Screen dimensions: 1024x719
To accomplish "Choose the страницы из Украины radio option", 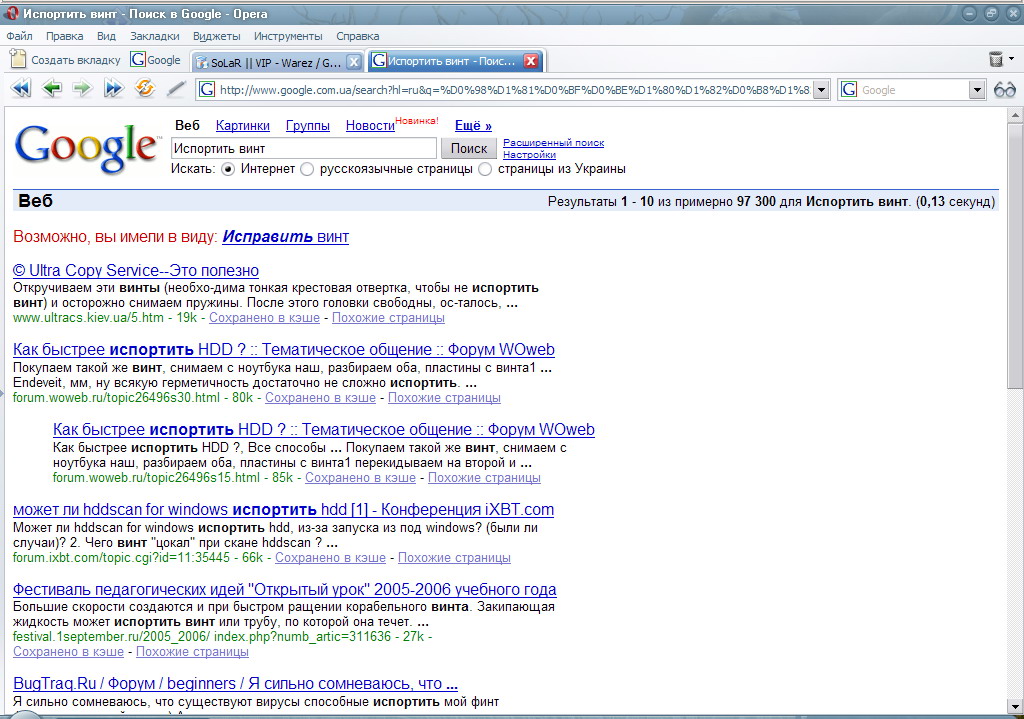I will pos(485,169).
